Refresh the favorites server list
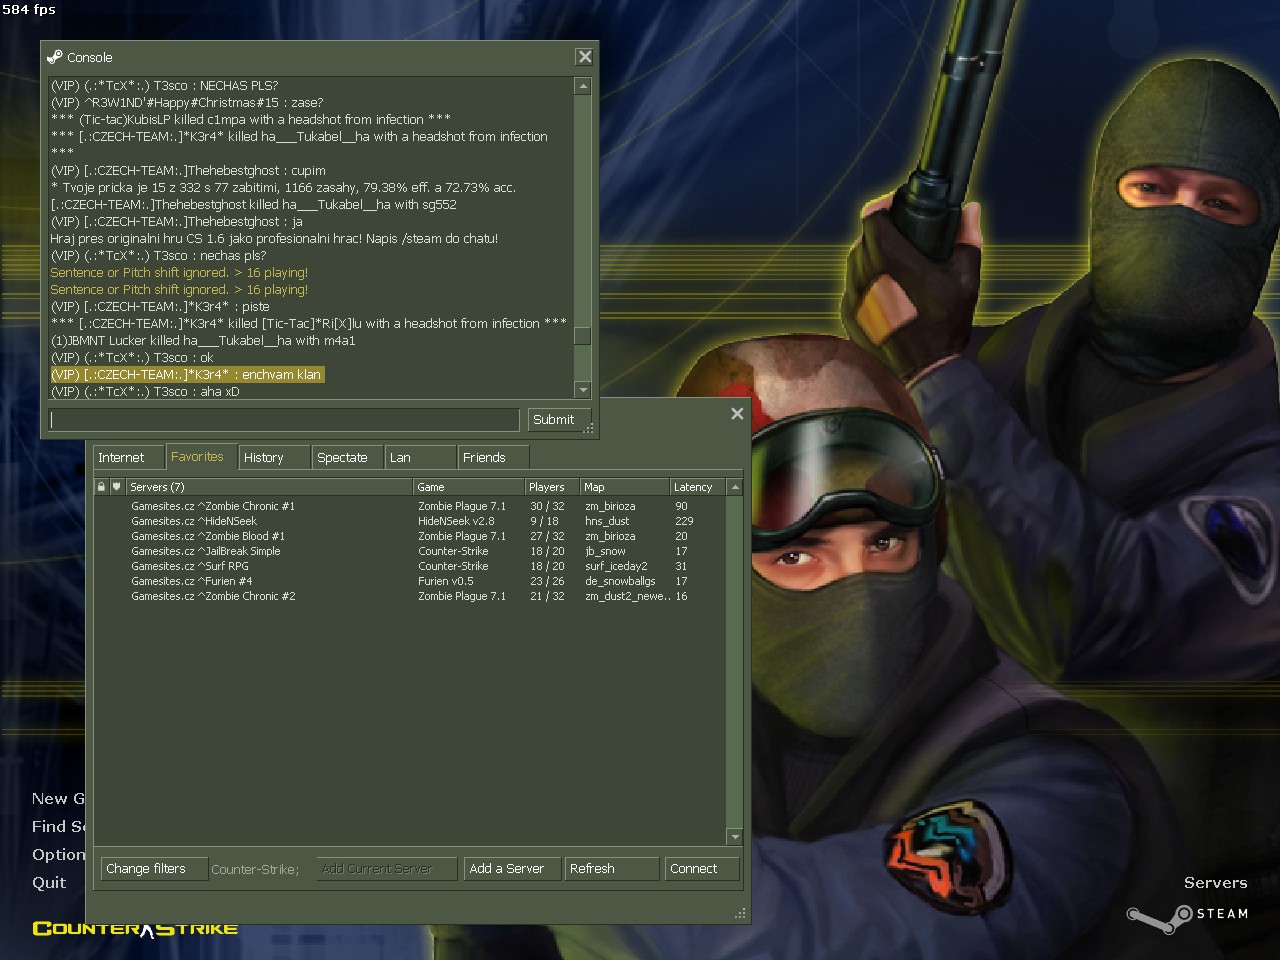The image size is (1280, 960). click(611, 869)
